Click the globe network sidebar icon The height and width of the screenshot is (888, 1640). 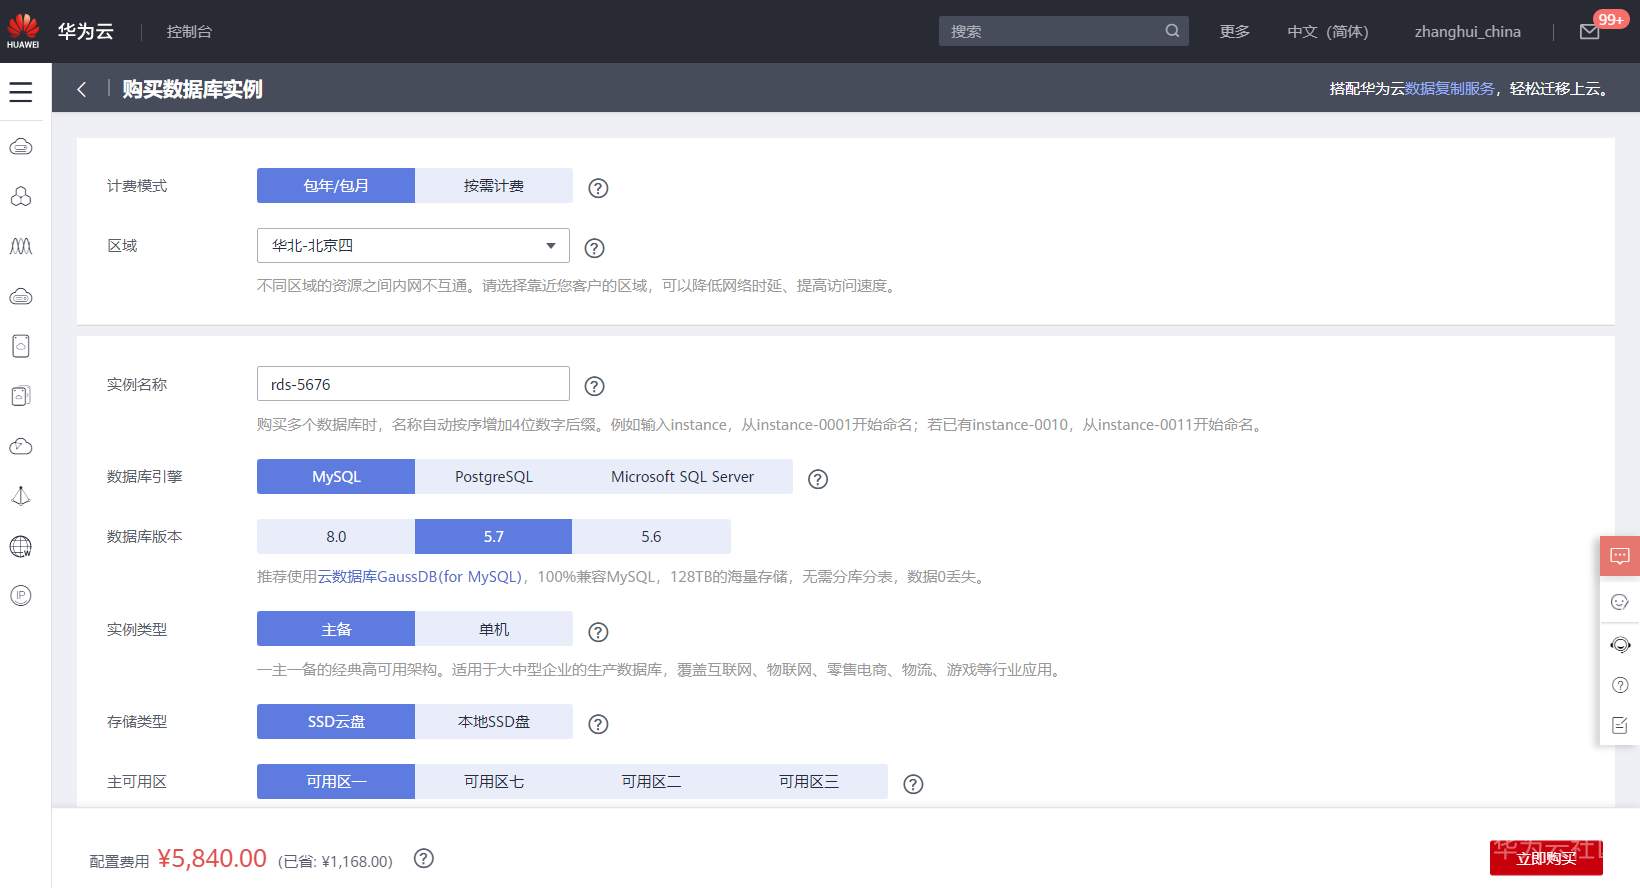point(21,546)
